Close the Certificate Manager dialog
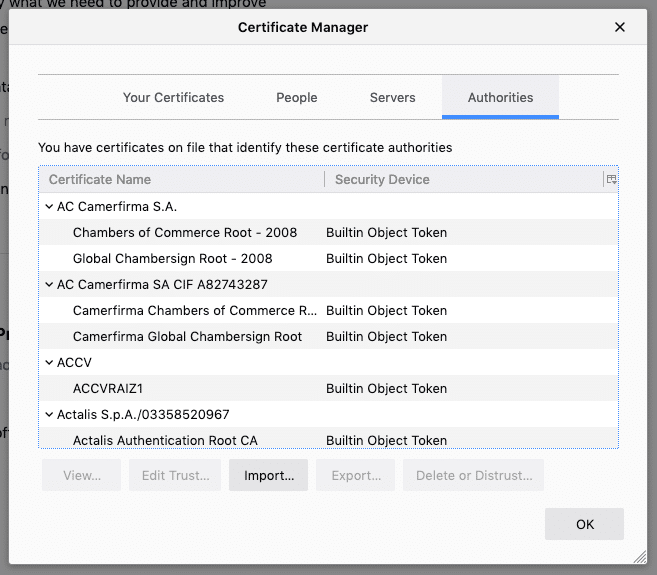 [620, 27]
